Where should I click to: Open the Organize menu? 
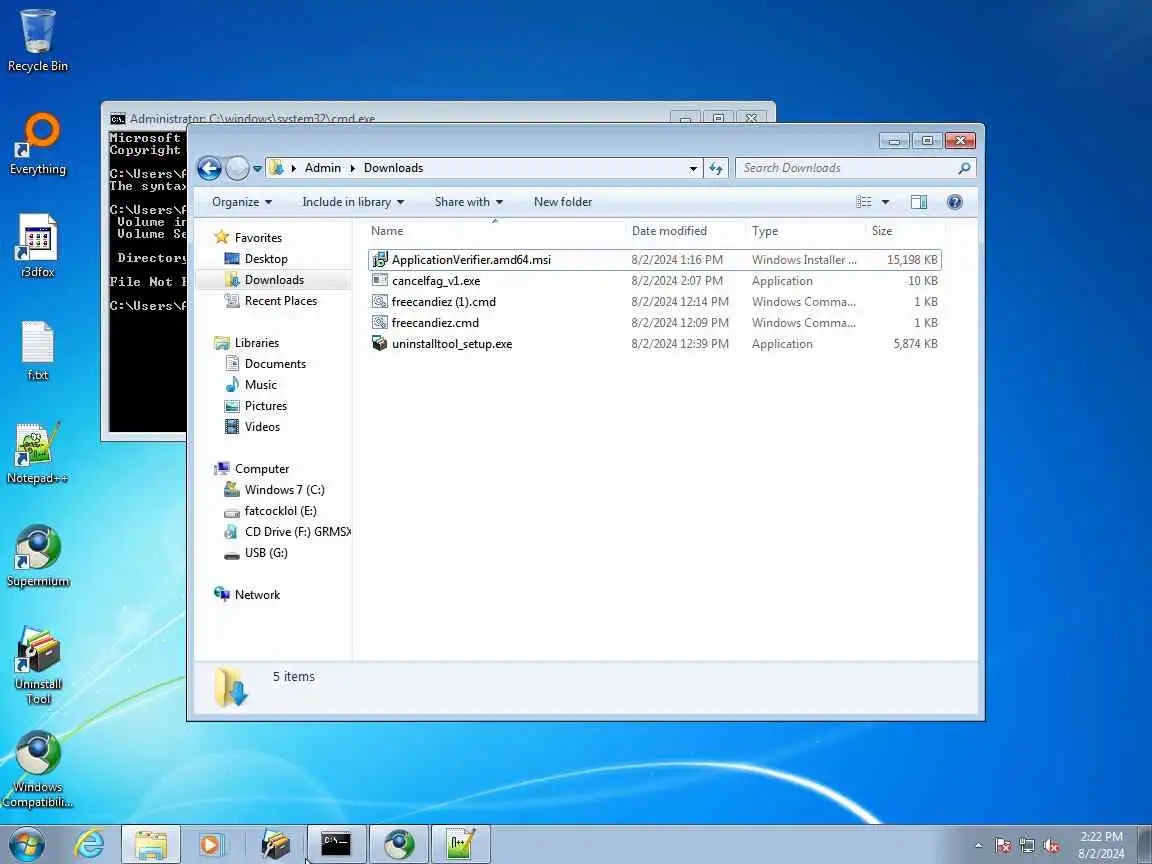tap(242, 202)
